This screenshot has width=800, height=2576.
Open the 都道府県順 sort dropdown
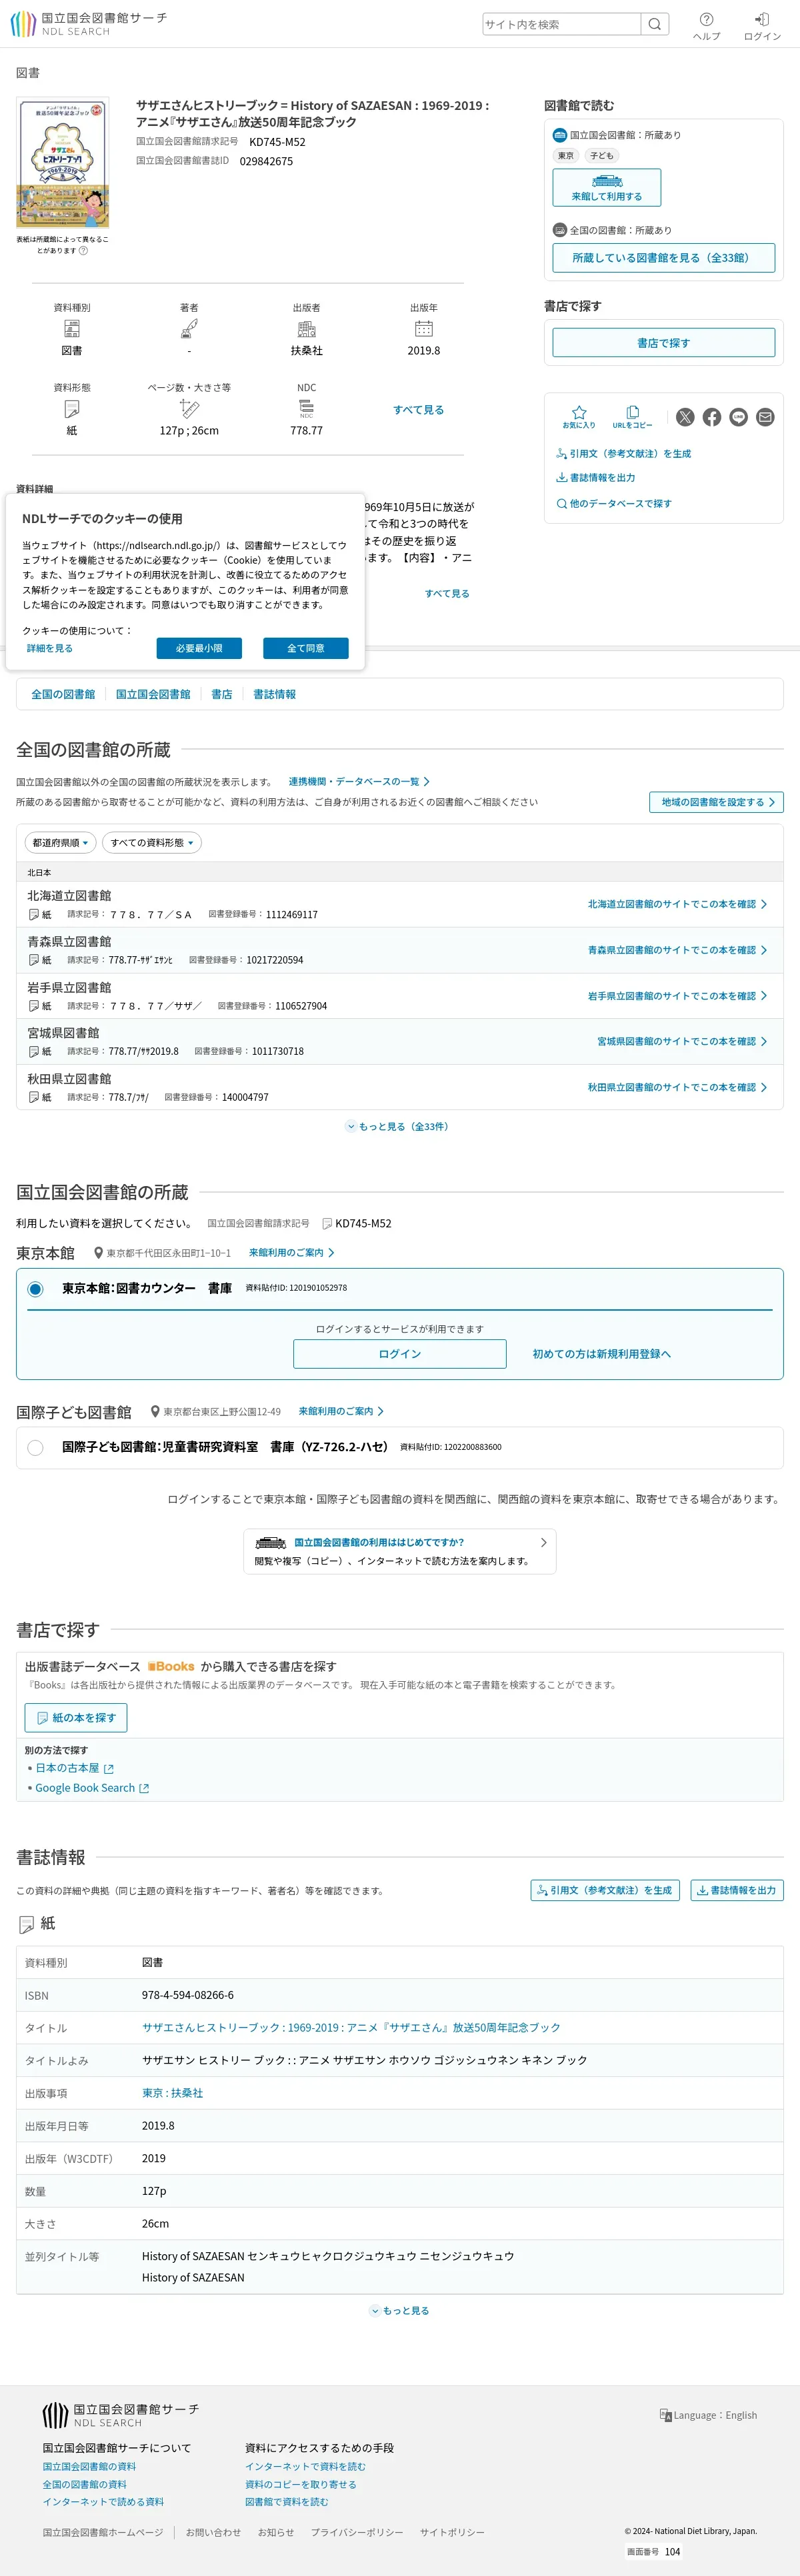60,843
